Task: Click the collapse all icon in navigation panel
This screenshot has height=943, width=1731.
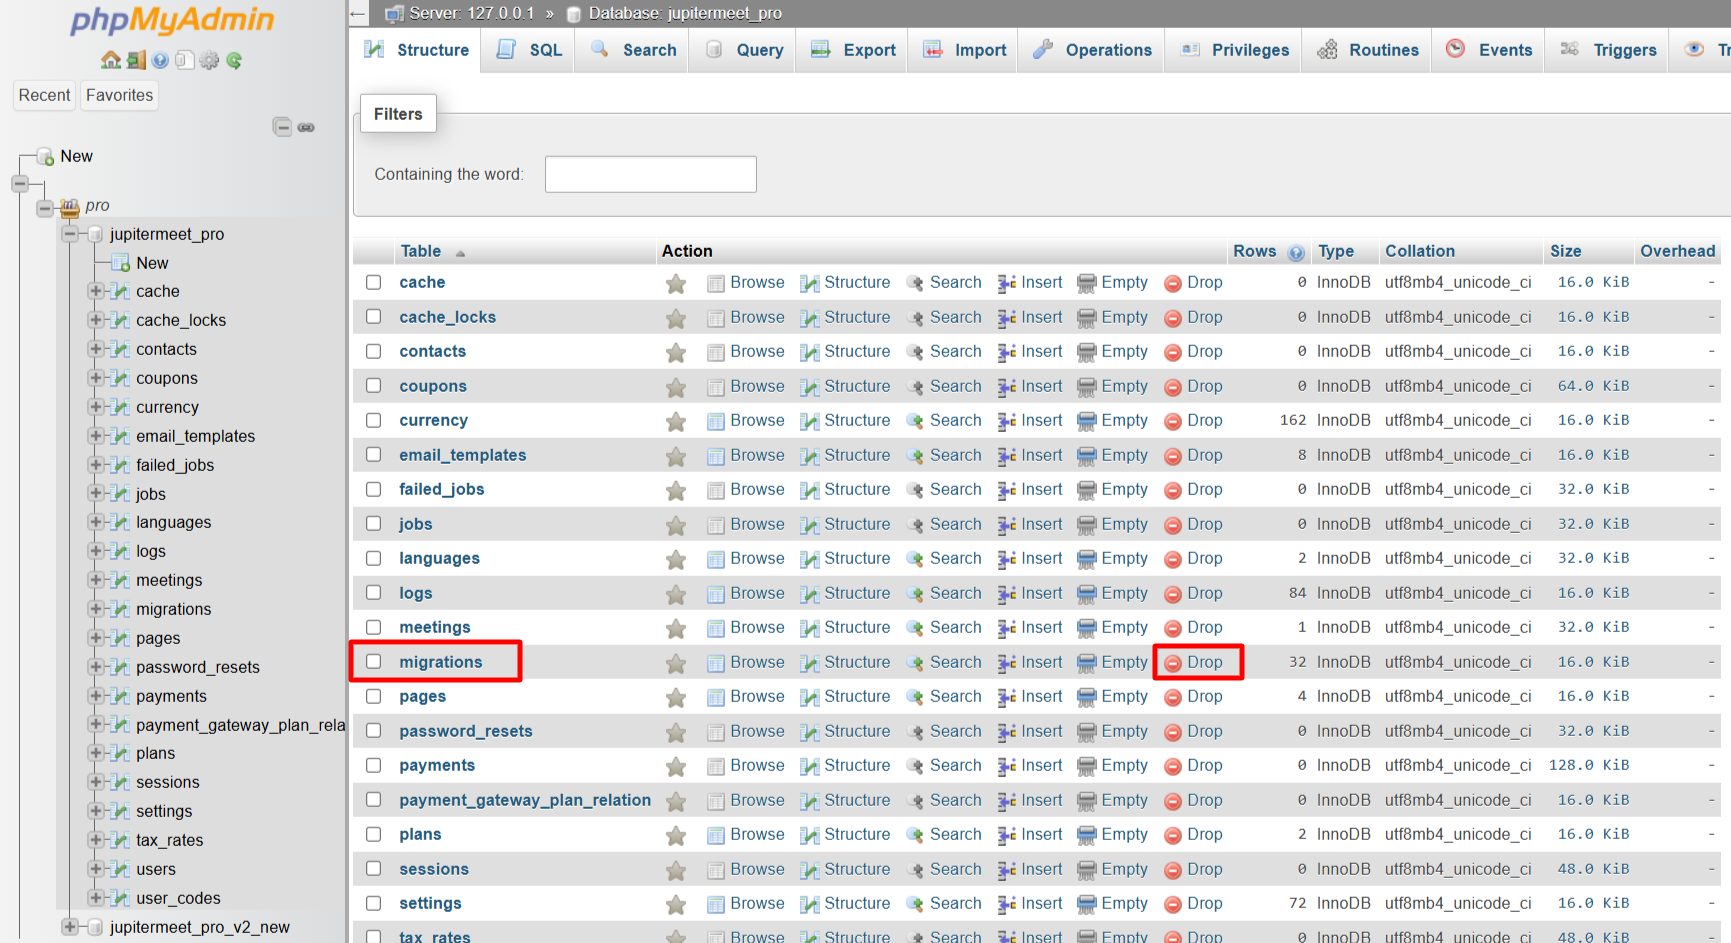Action: [x=283, y=127]
